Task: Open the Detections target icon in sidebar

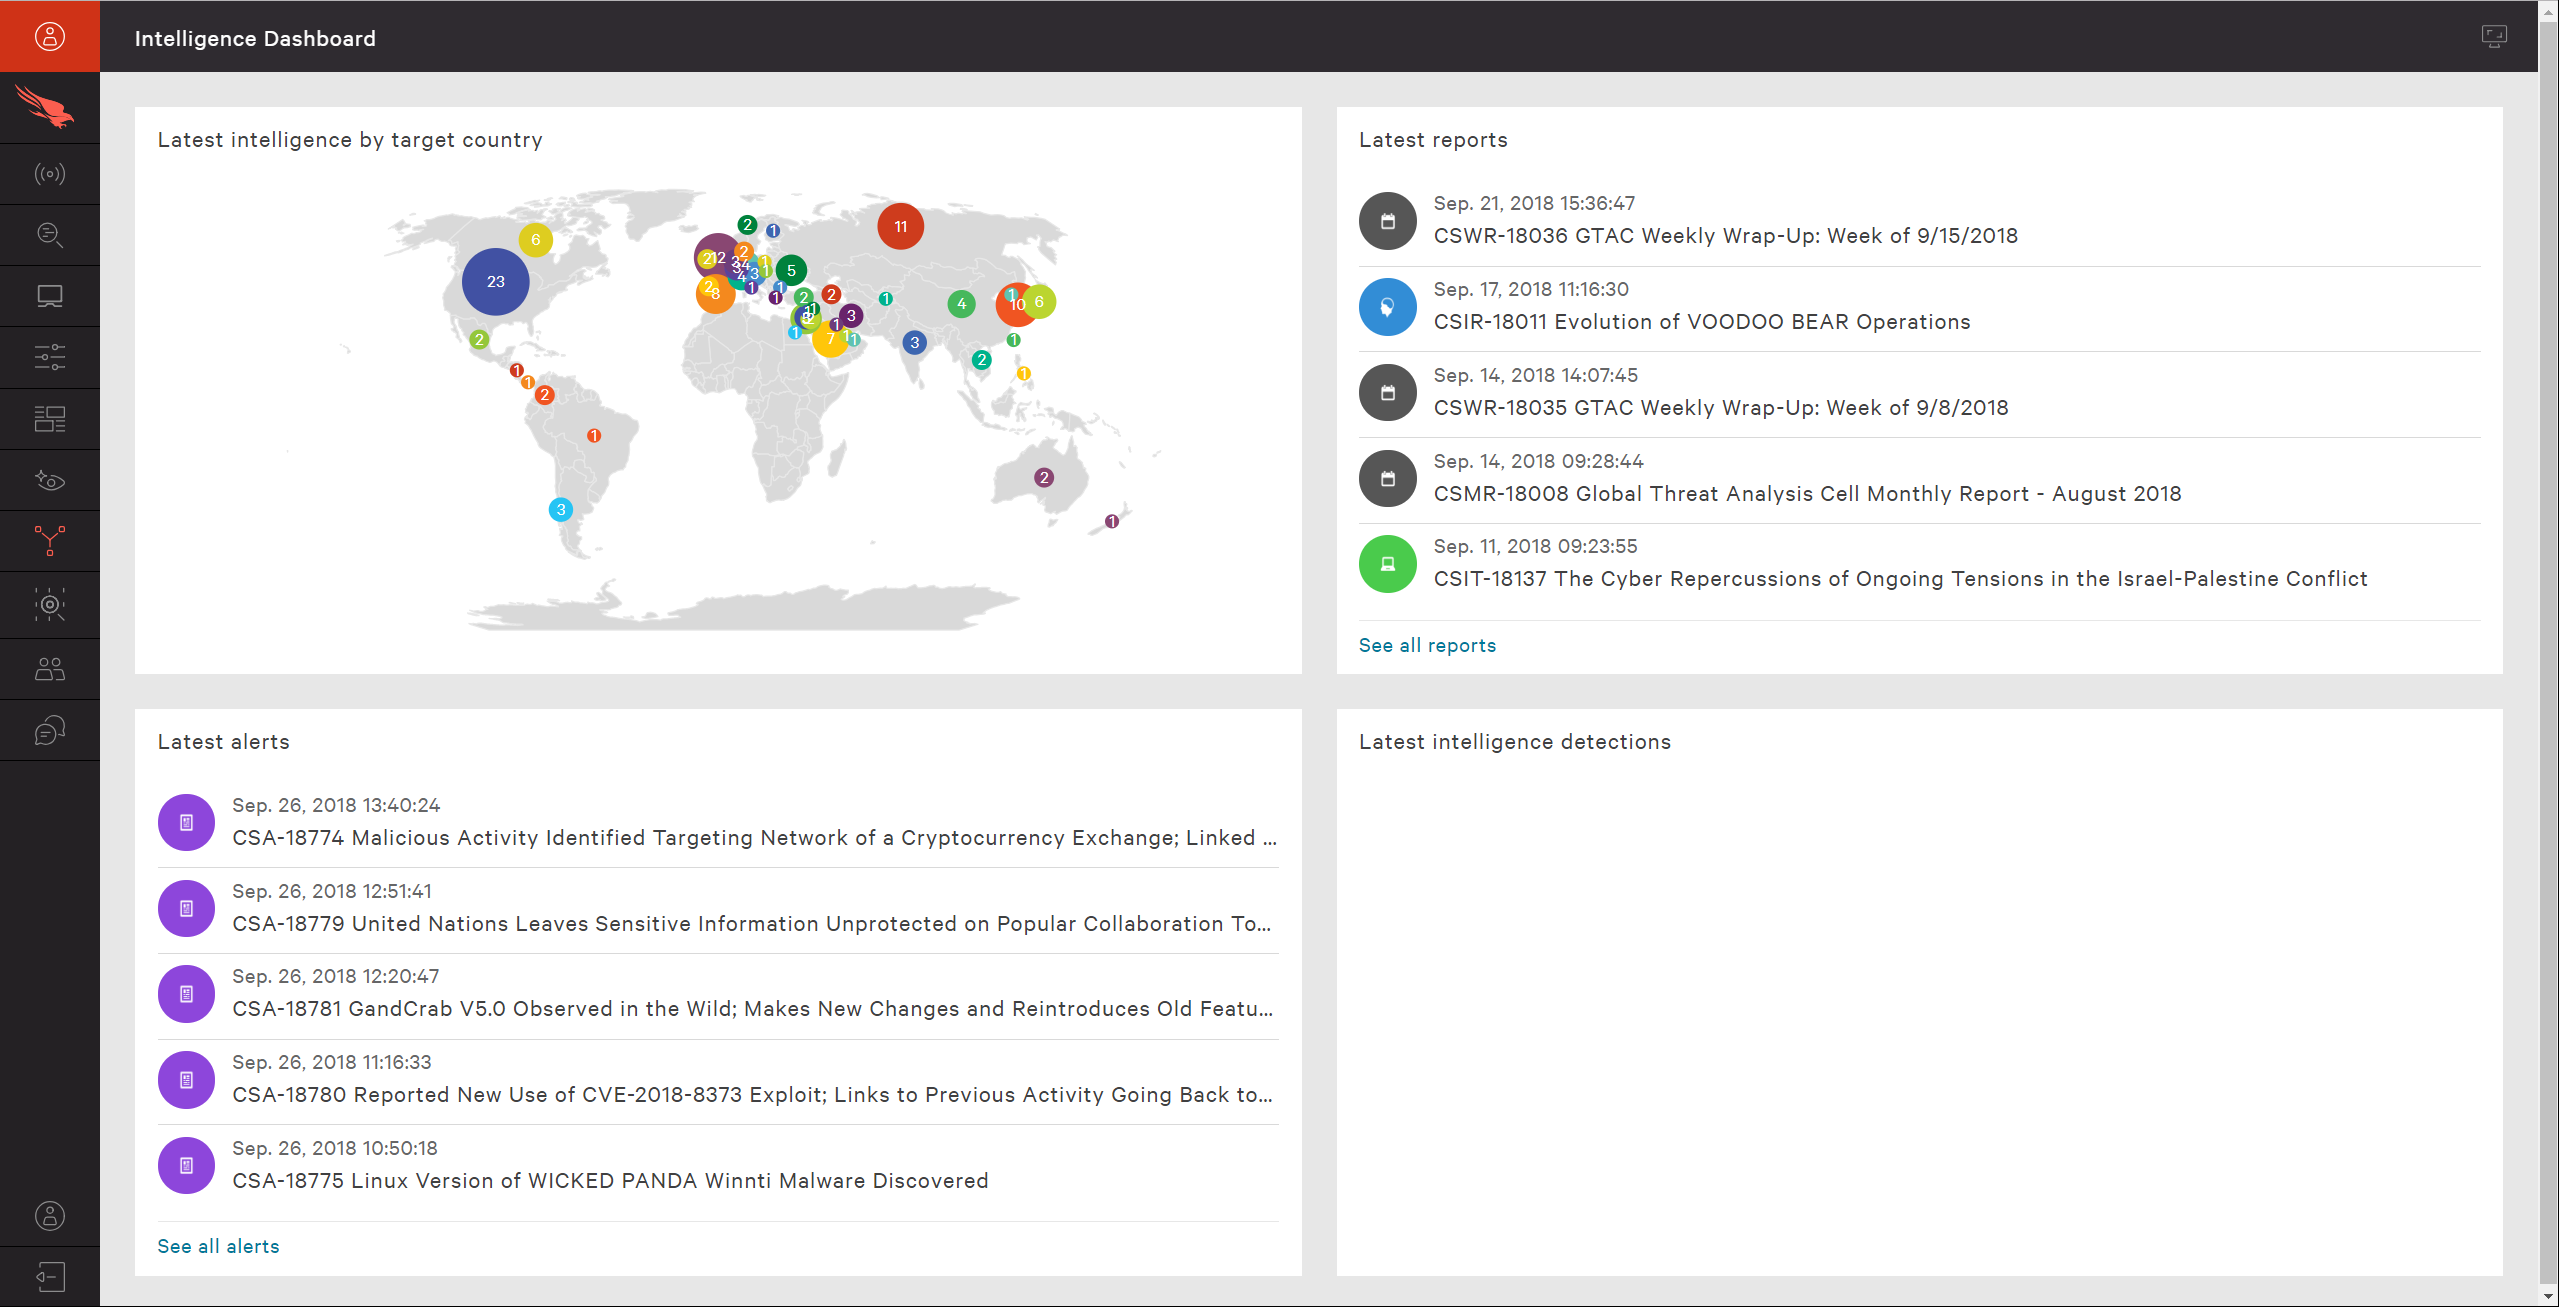Action: coord(49,604)
